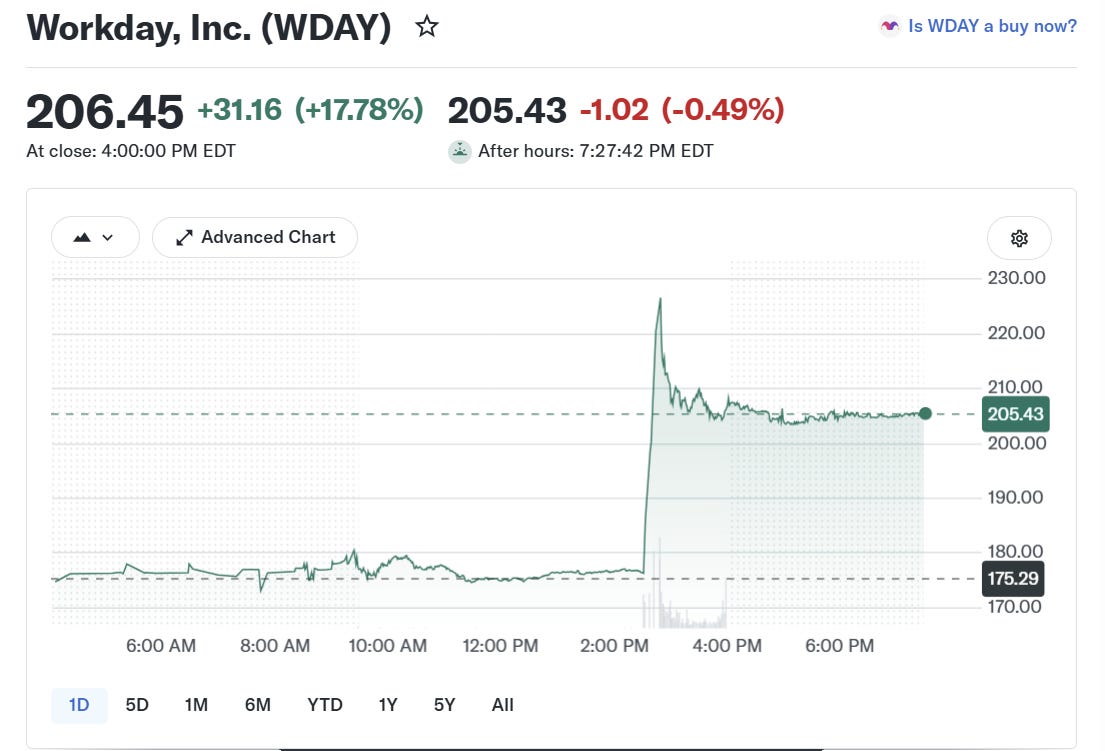Select the 1Y time range
The height and width of the screenshot is (751, 1105).
pos(388,705)
